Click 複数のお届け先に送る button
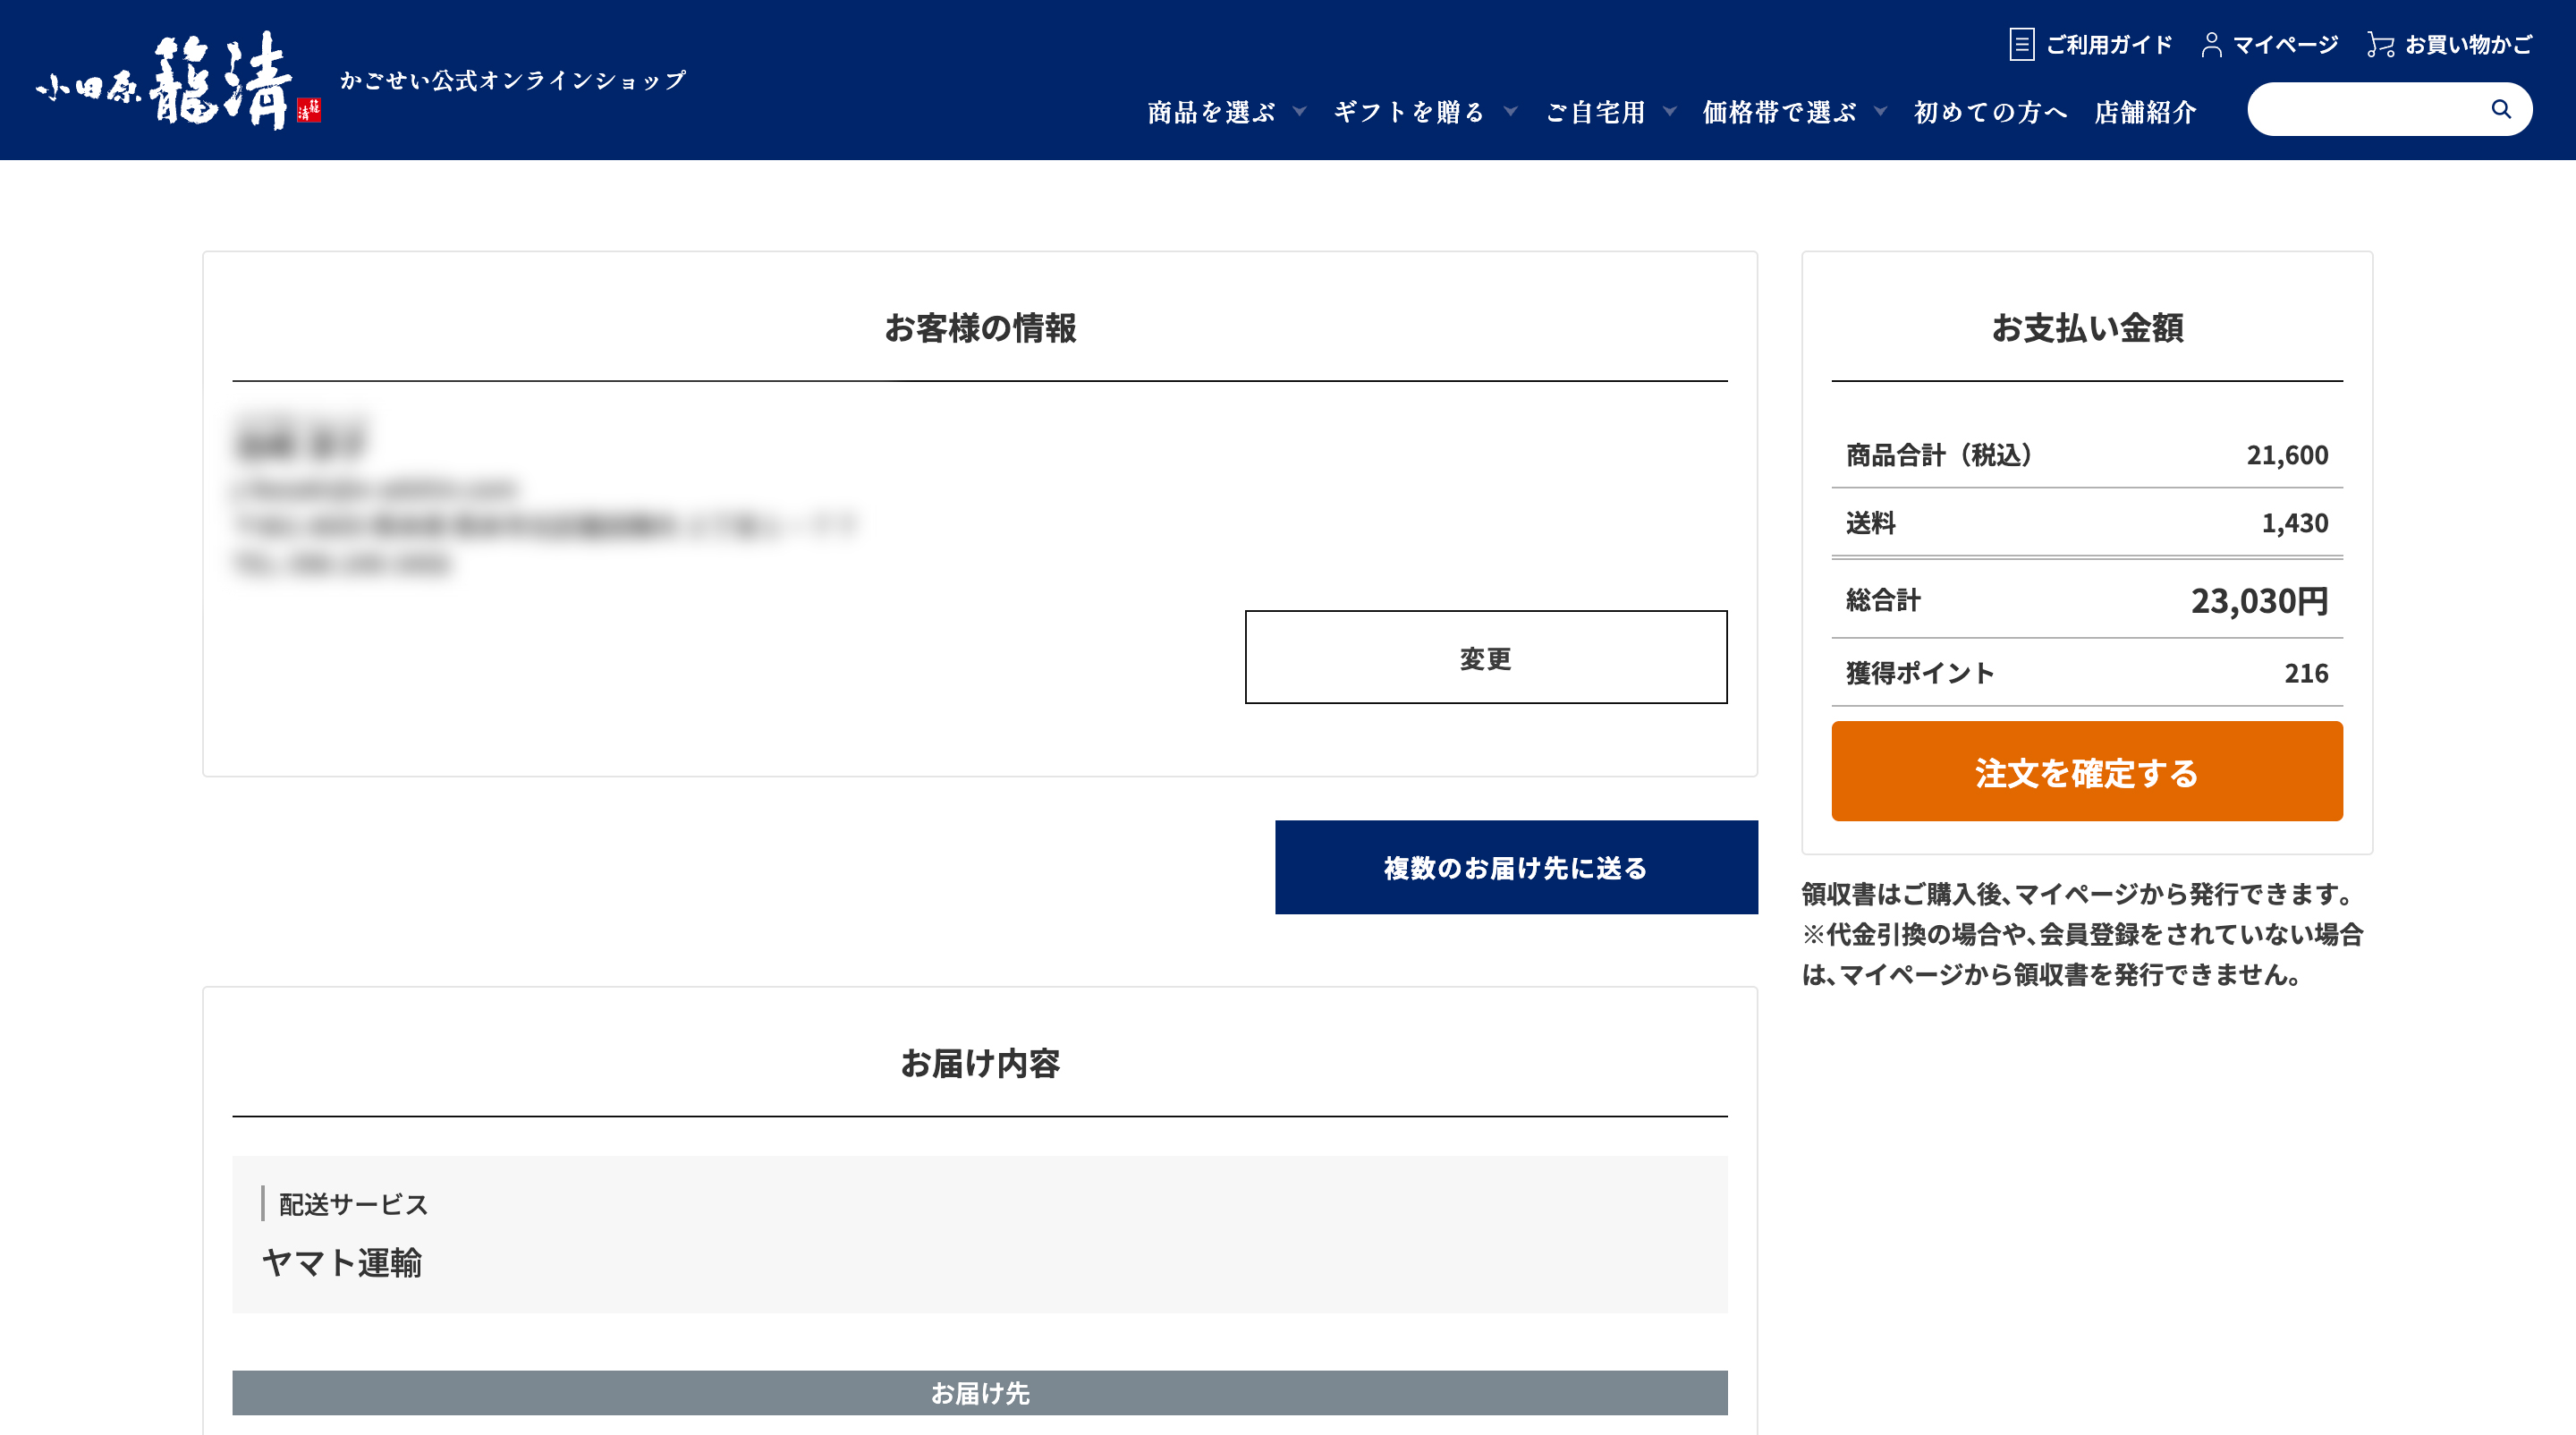This screenshot has height=1435, width=2576. (x=1516, y=867)
